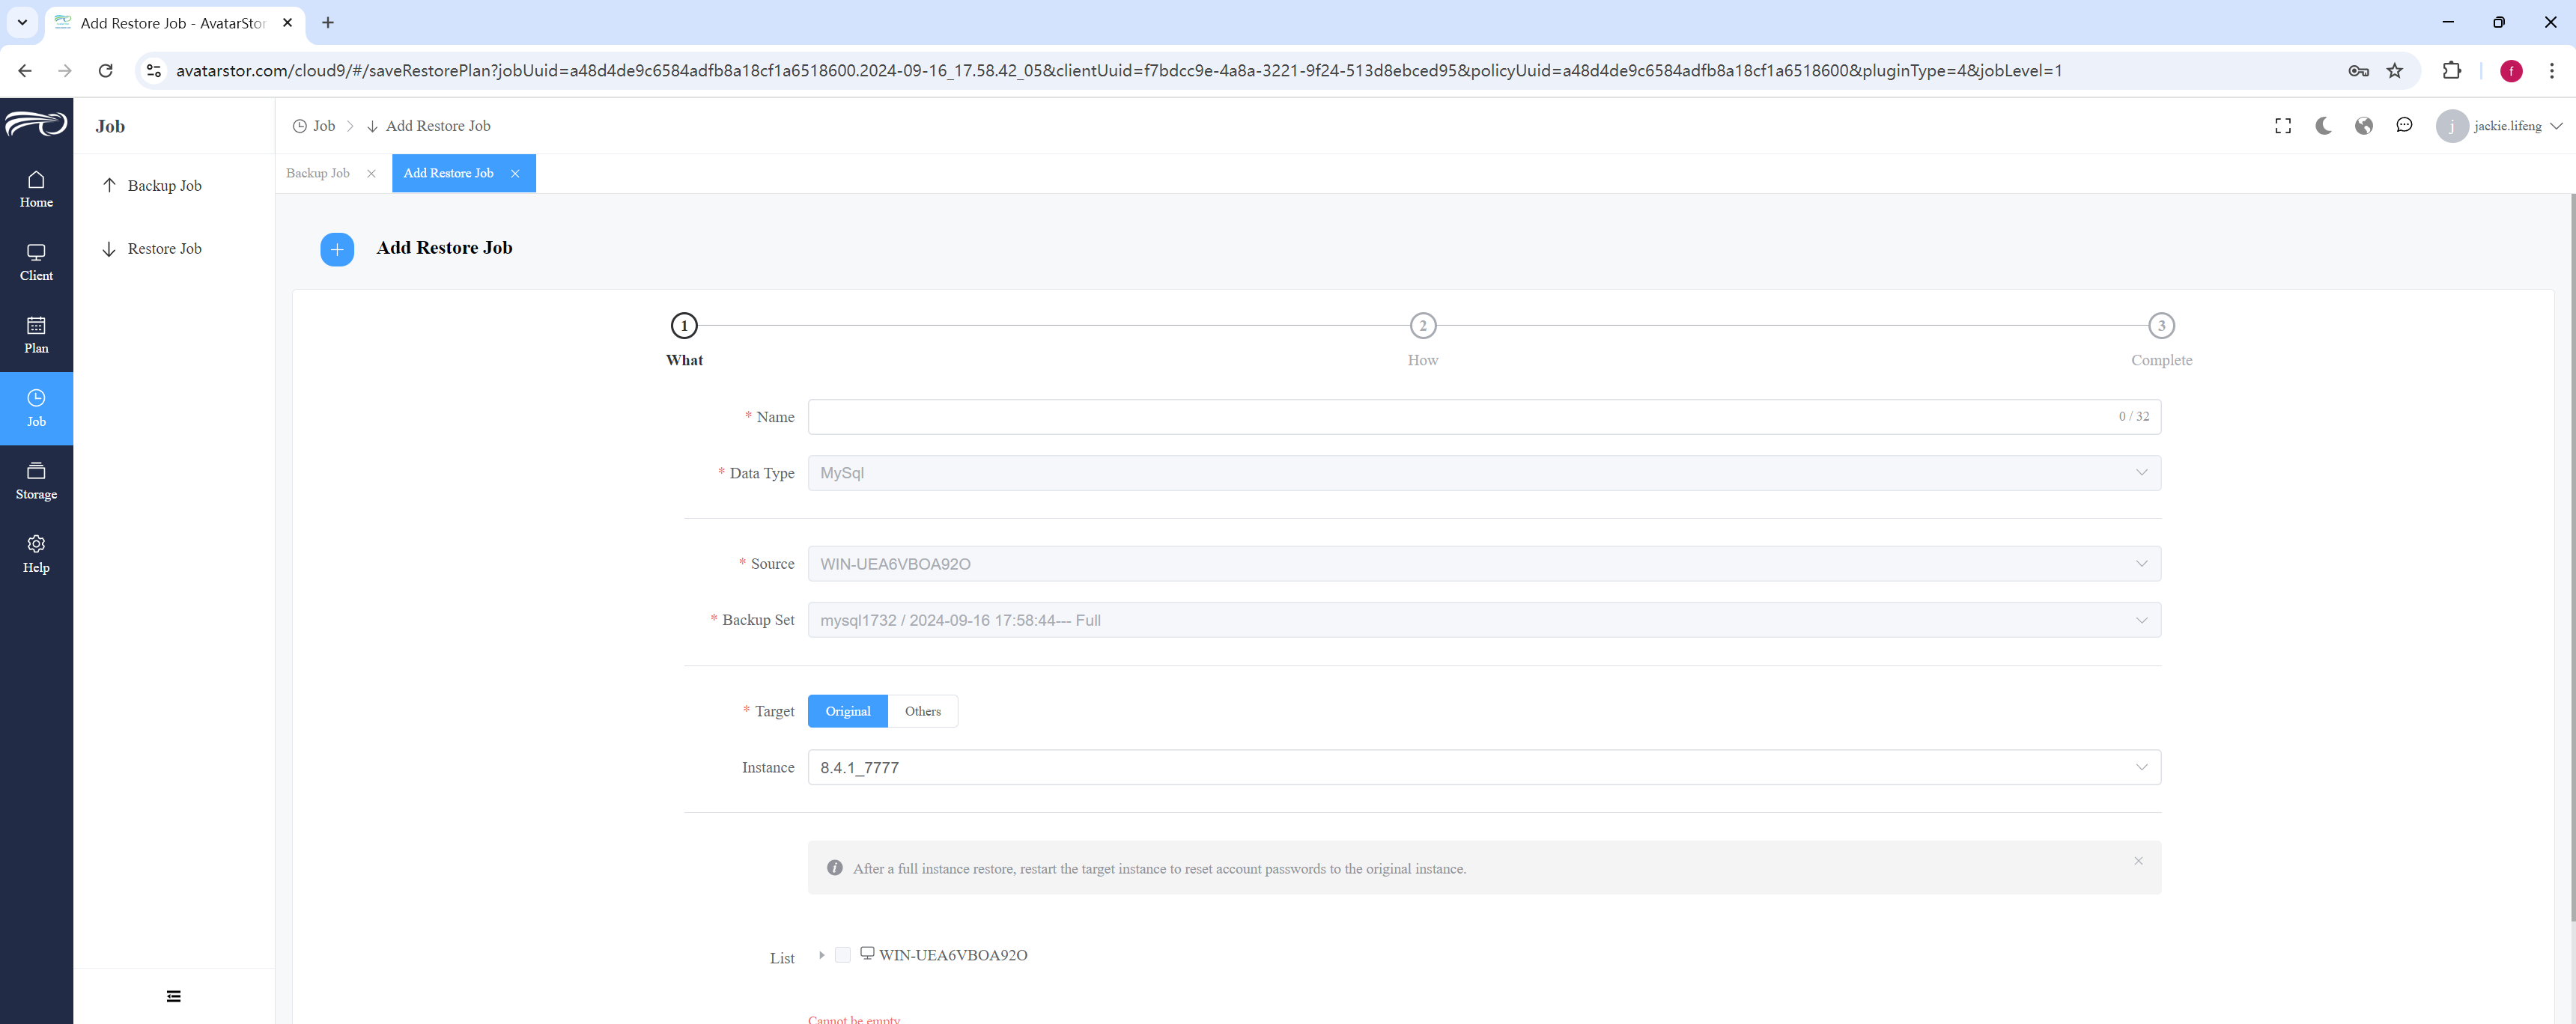Image resolution: width=2576 pixels, height=1024 pixels.
Task: Go to the Client section
Action: (x=36, y=262)
